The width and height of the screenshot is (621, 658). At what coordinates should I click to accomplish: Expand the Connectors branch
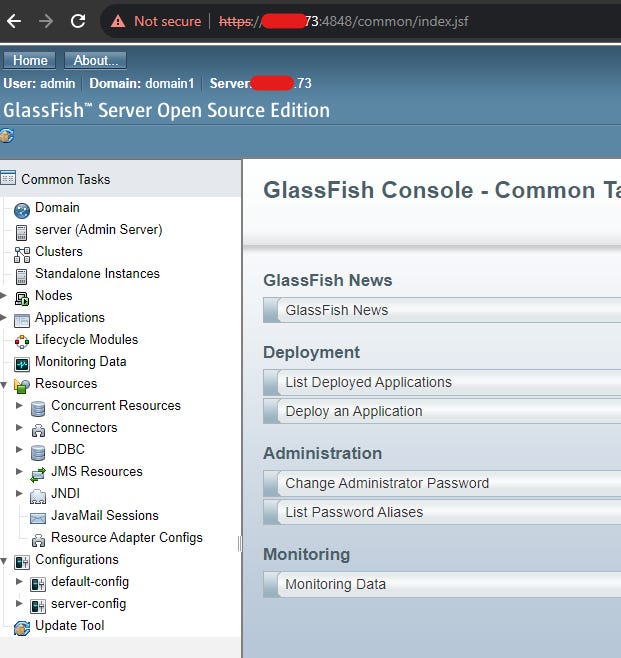[x=19, y=427]
